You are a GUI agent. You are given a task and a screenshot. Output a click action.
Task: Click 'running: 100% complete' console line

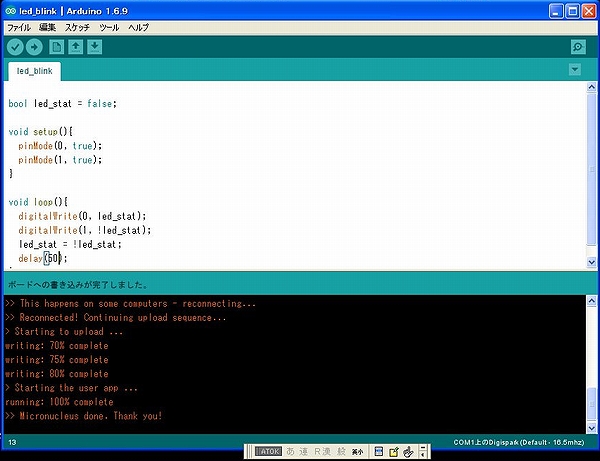point(59,402)
